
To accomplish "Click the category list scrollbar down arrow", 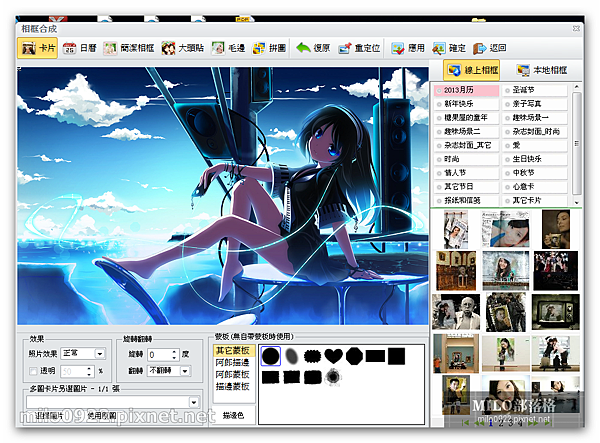I will [577, 202].
